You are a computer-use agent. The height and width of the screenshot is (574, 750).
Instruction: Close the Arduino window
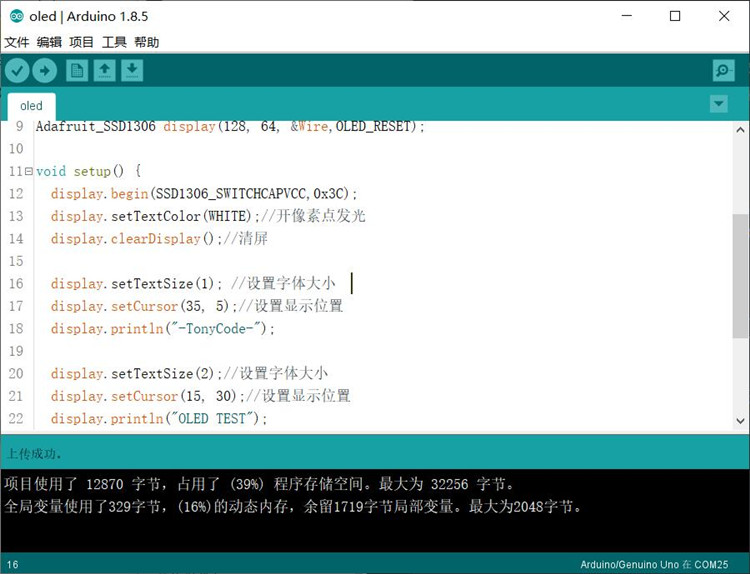[x=724, y=16]
